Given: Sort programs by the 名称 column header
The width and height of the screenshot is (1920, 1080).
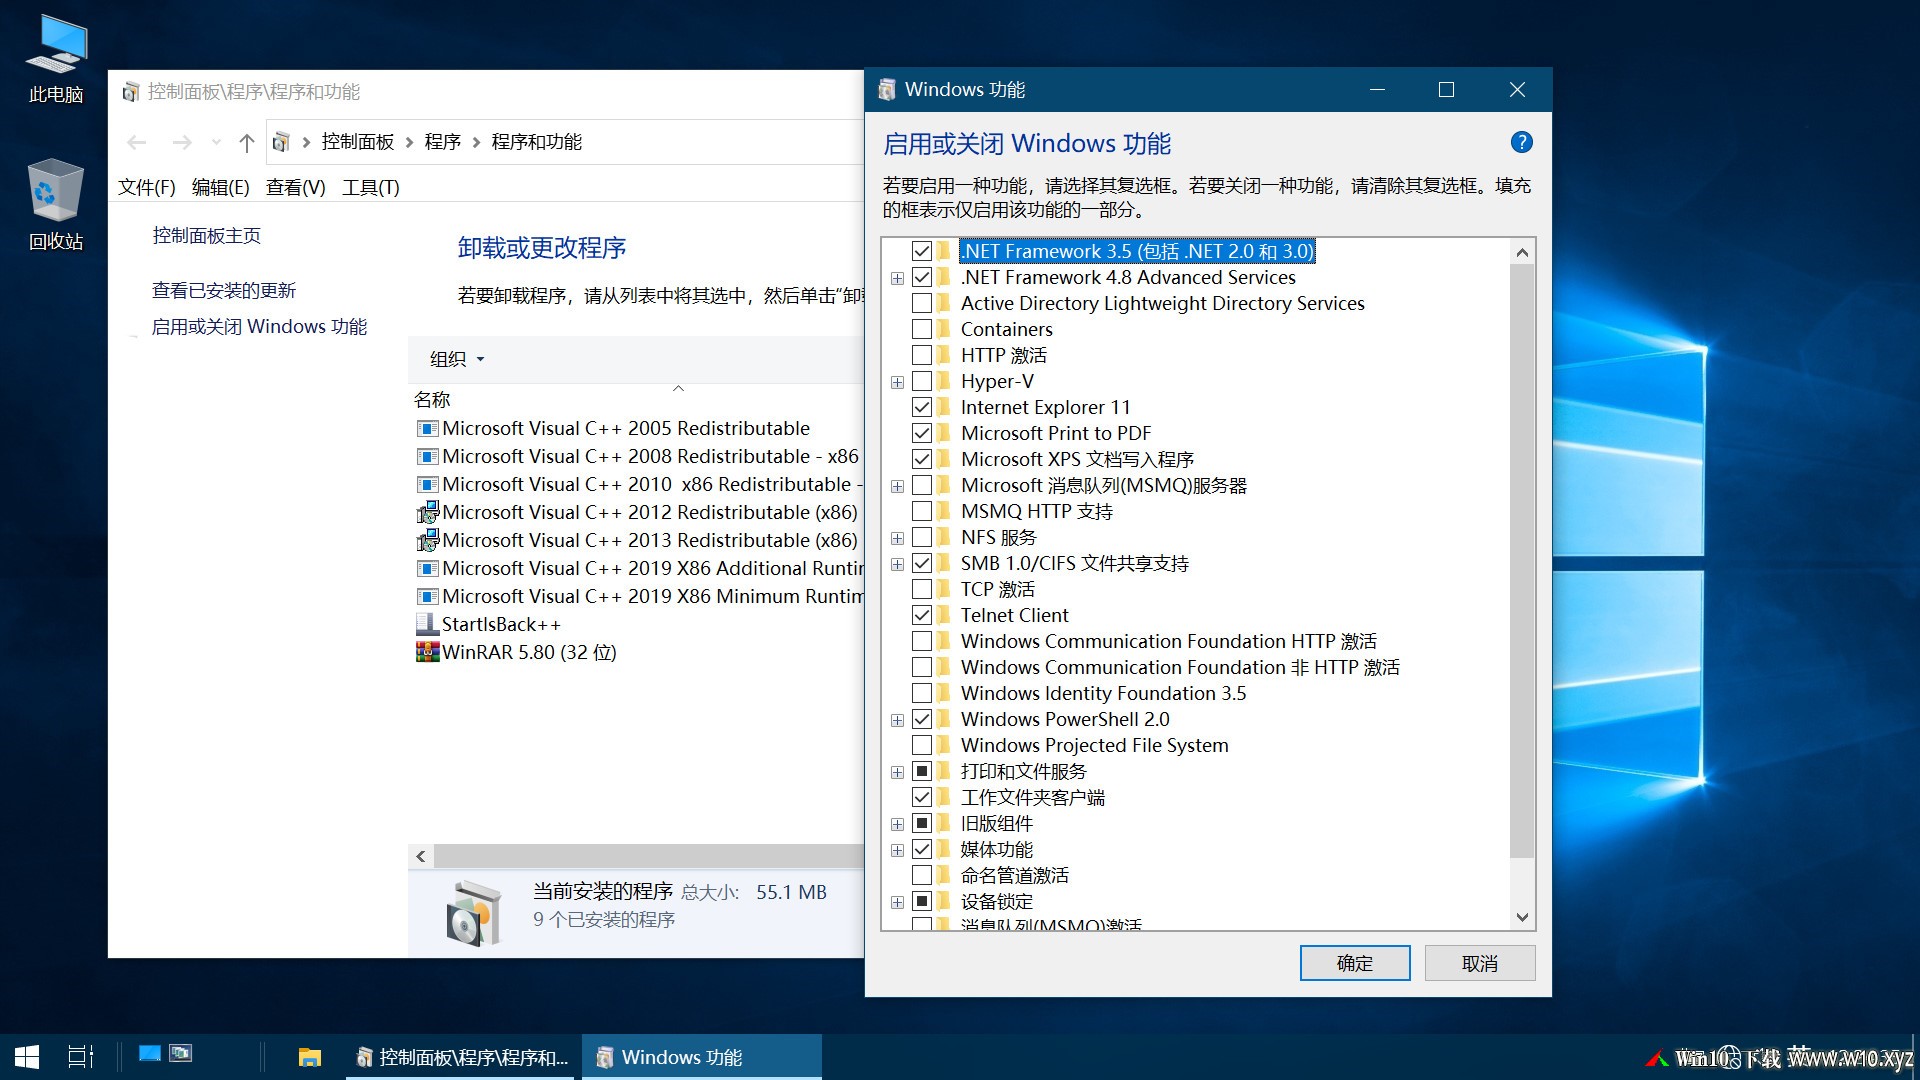Looking at the screenshot, I should coord(432,400).
